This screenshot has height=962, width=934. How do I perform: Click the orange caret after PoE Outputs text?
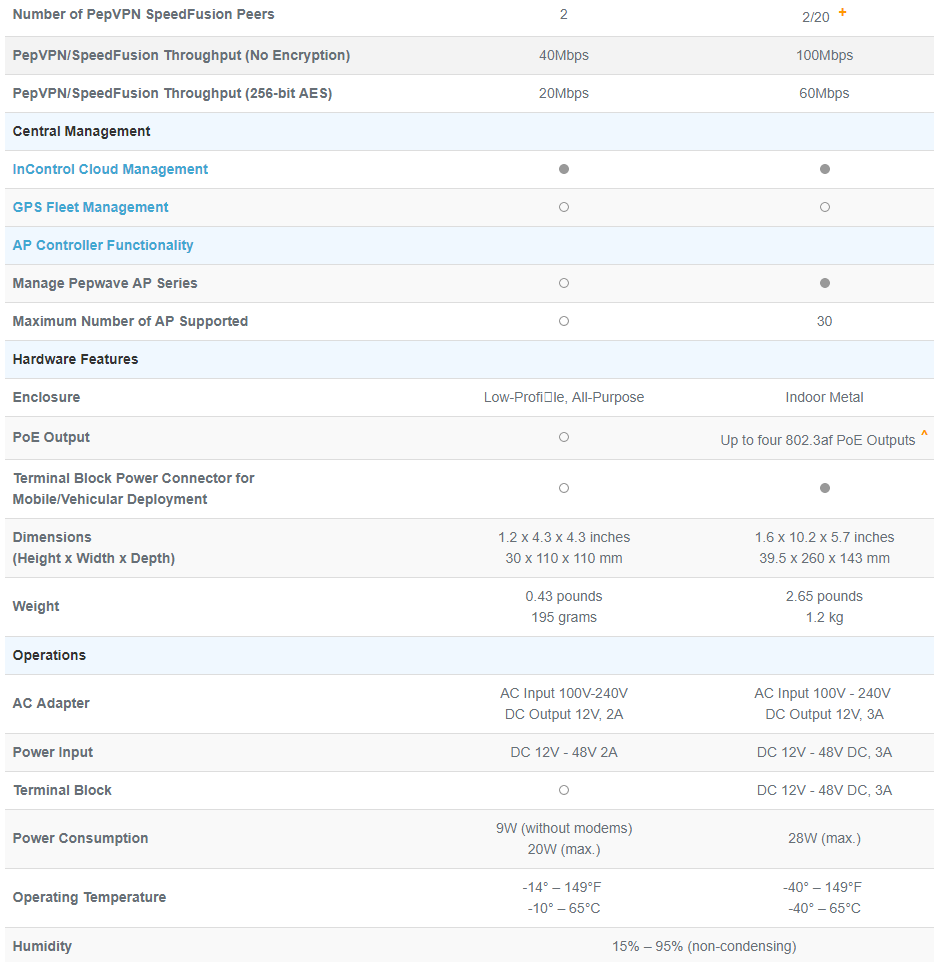coord(924,435)
